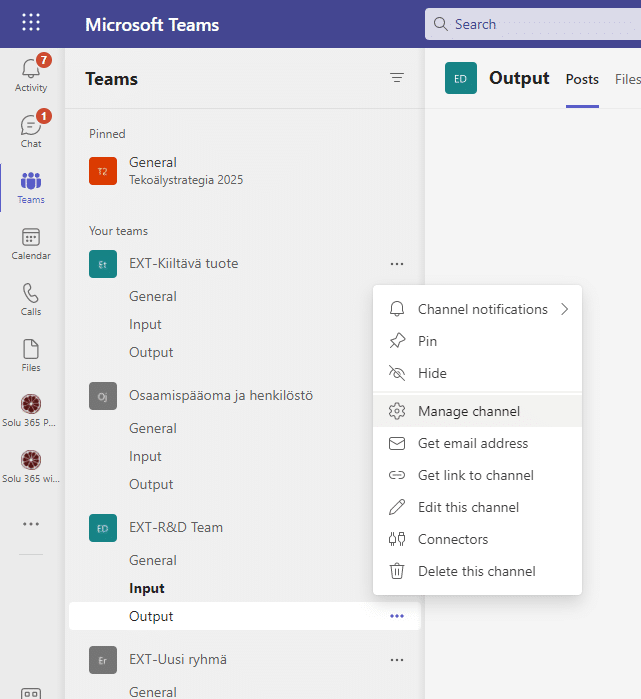
Task: Choose Pin from context menu
Action: pyautogui.click(x=477, y=341)
